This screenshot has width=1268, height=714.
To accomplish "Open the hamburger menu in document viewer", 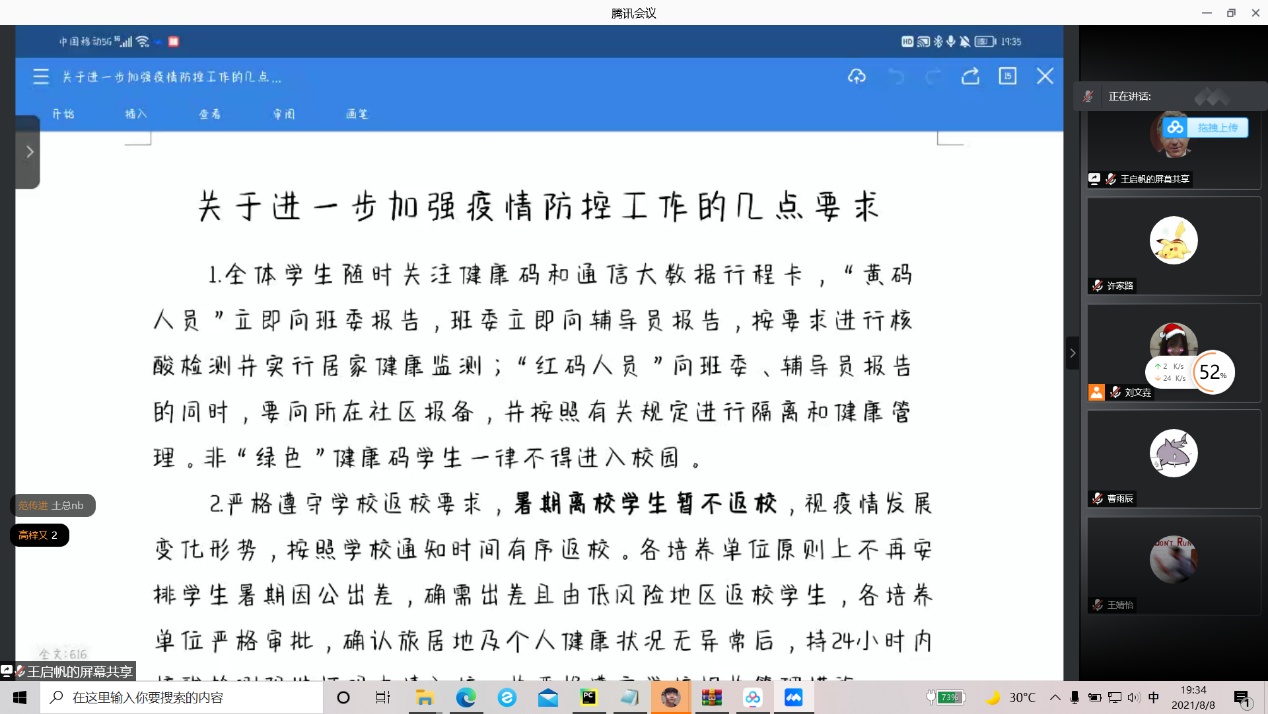I will pos(41,77).
